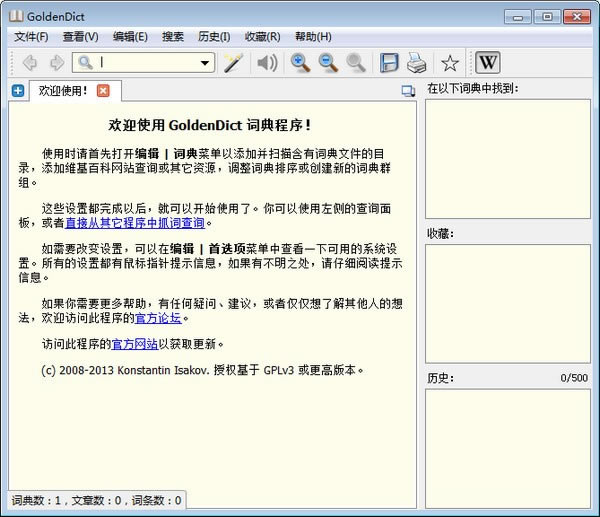
Task: Close the 欢迎使用! tab
Action: click(103, 91)
